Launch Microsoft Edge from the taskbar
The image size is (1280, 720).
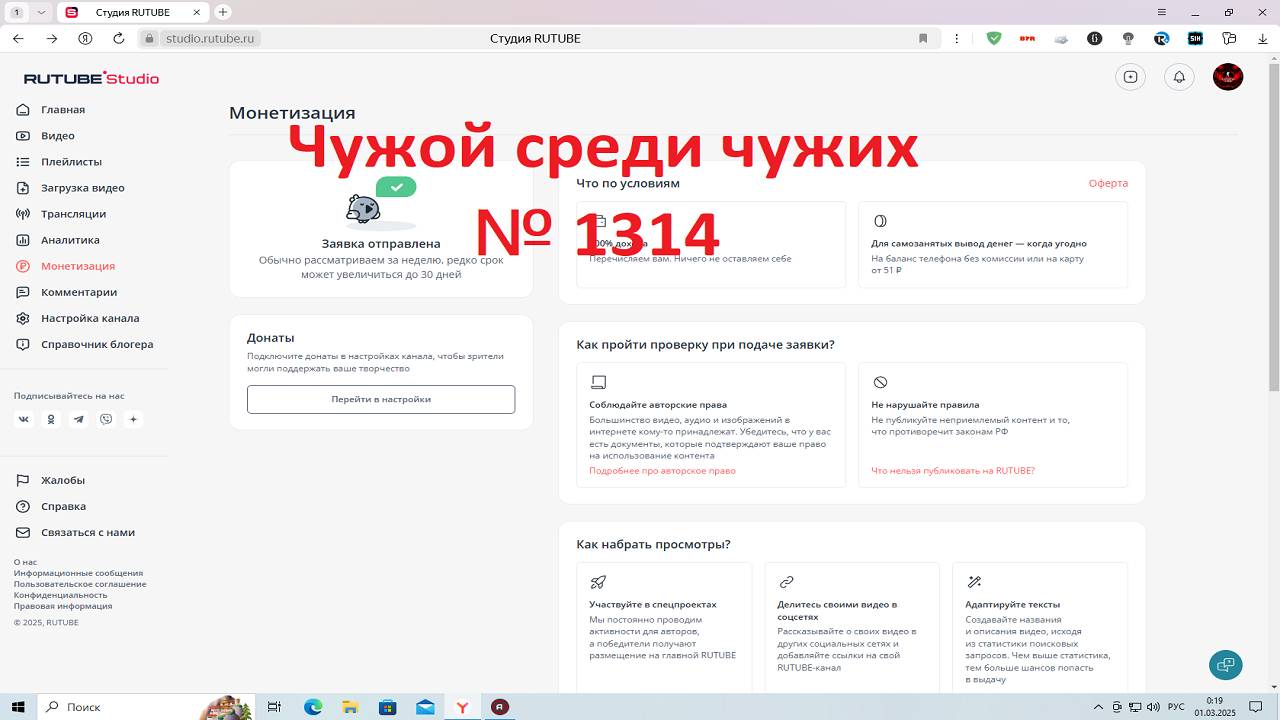(x=313, y=707)
